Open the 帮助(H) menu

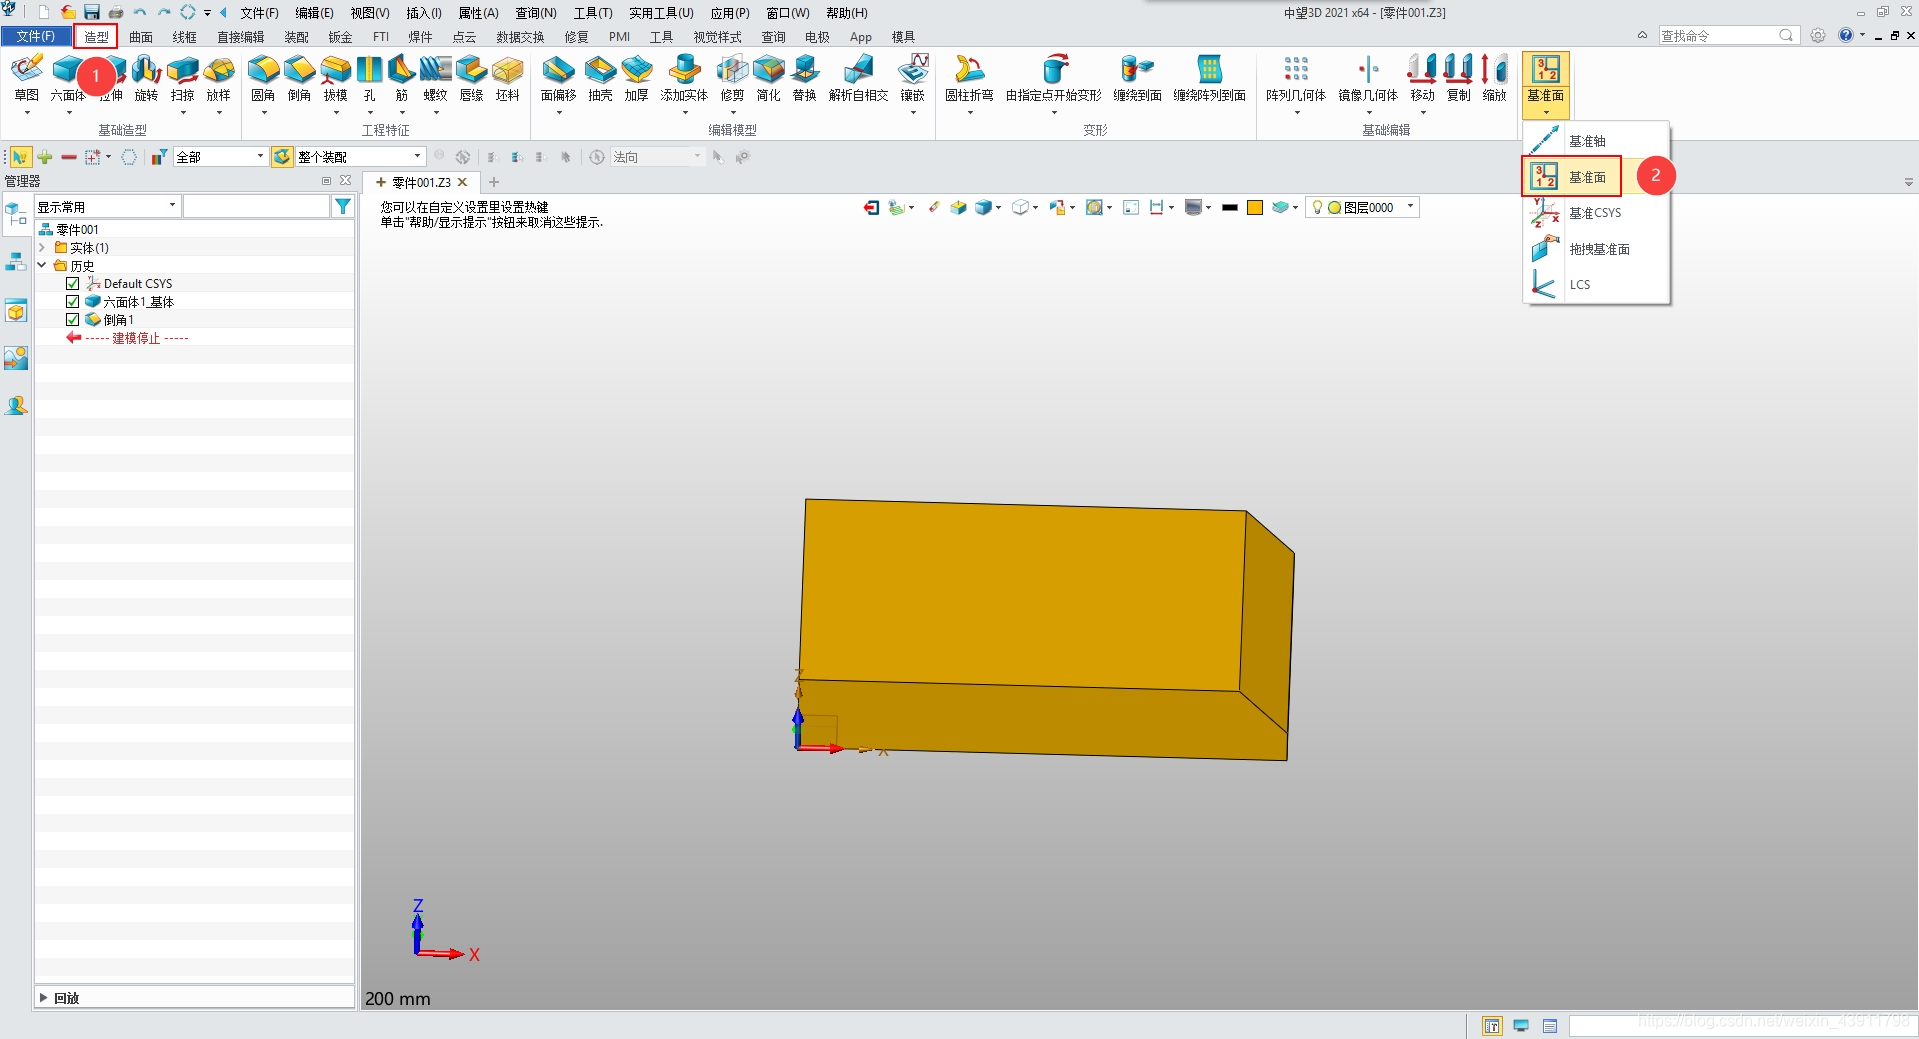tap(847, 13)
